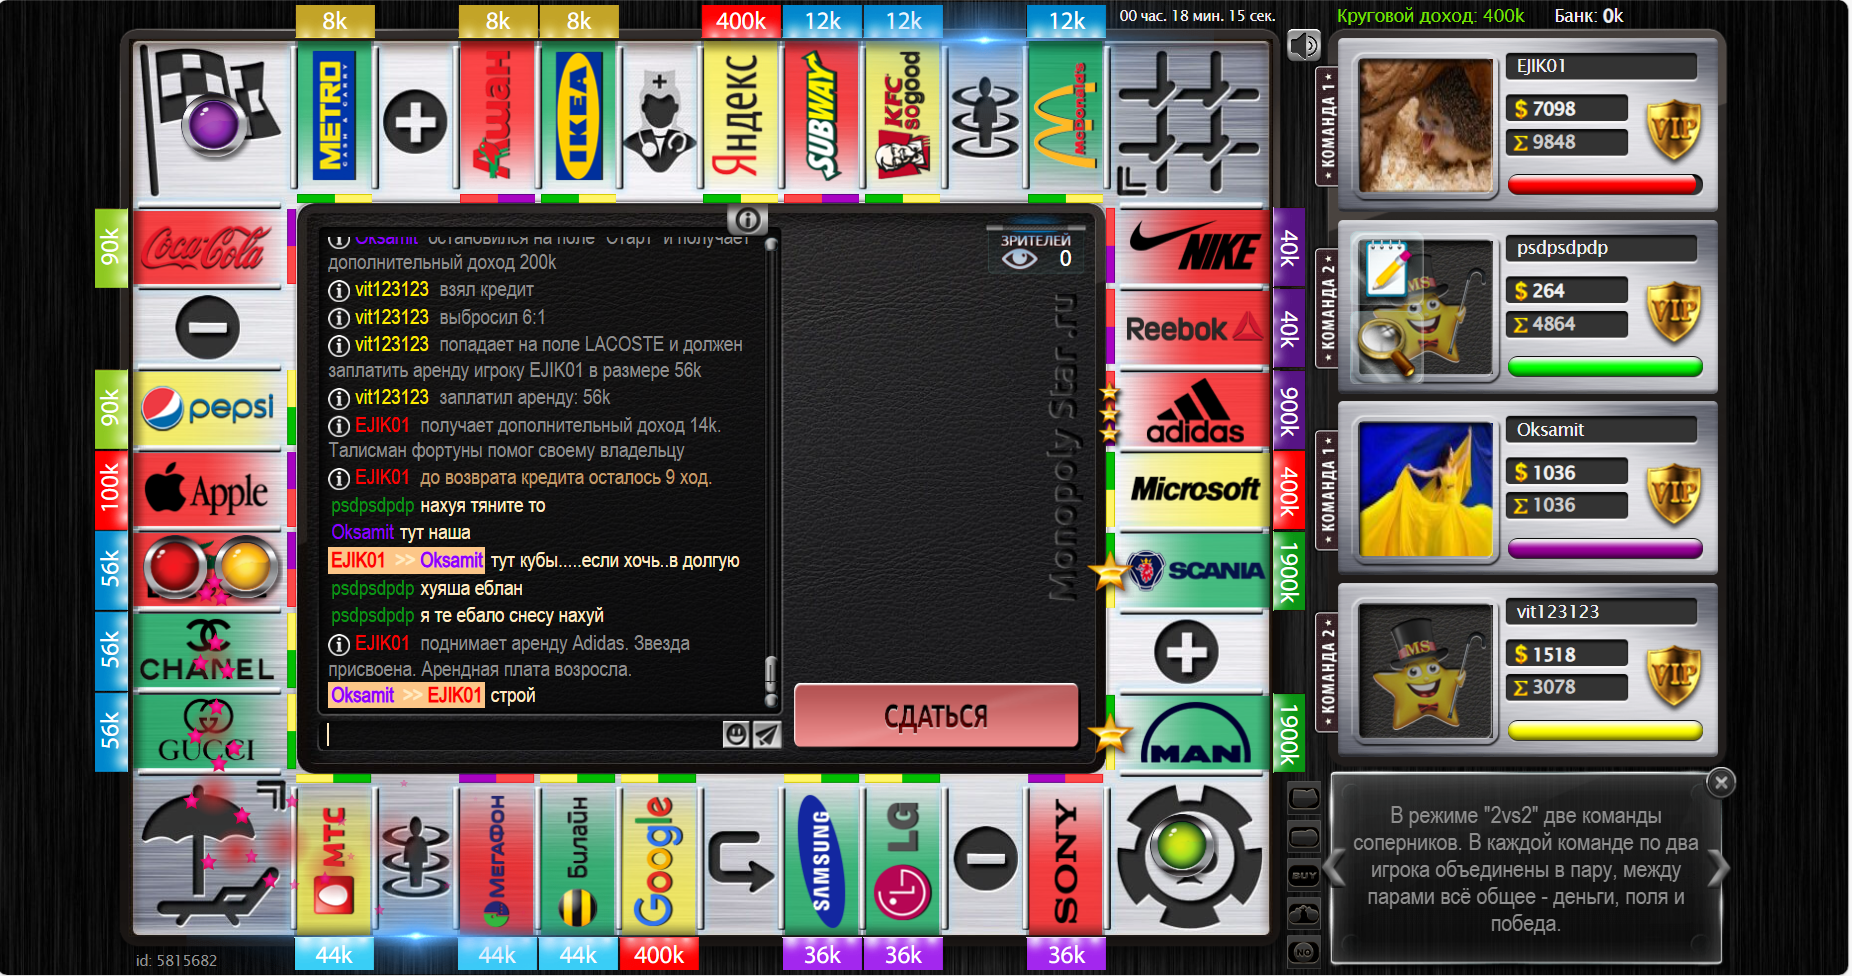The image size is (1852, 976).
Task: Show the previous tip with left chevron
Action: pyautogui.click(x=1335, y=868)
